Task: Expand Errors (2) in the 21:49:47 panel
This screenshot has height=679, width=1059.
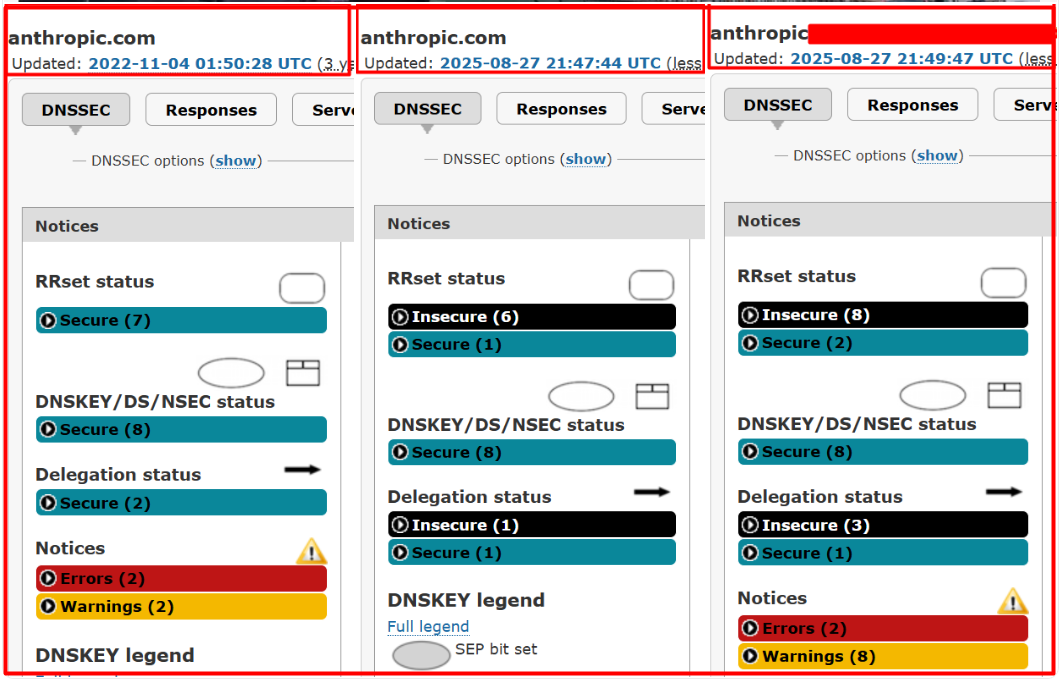Action: click(x=883, y=628)
